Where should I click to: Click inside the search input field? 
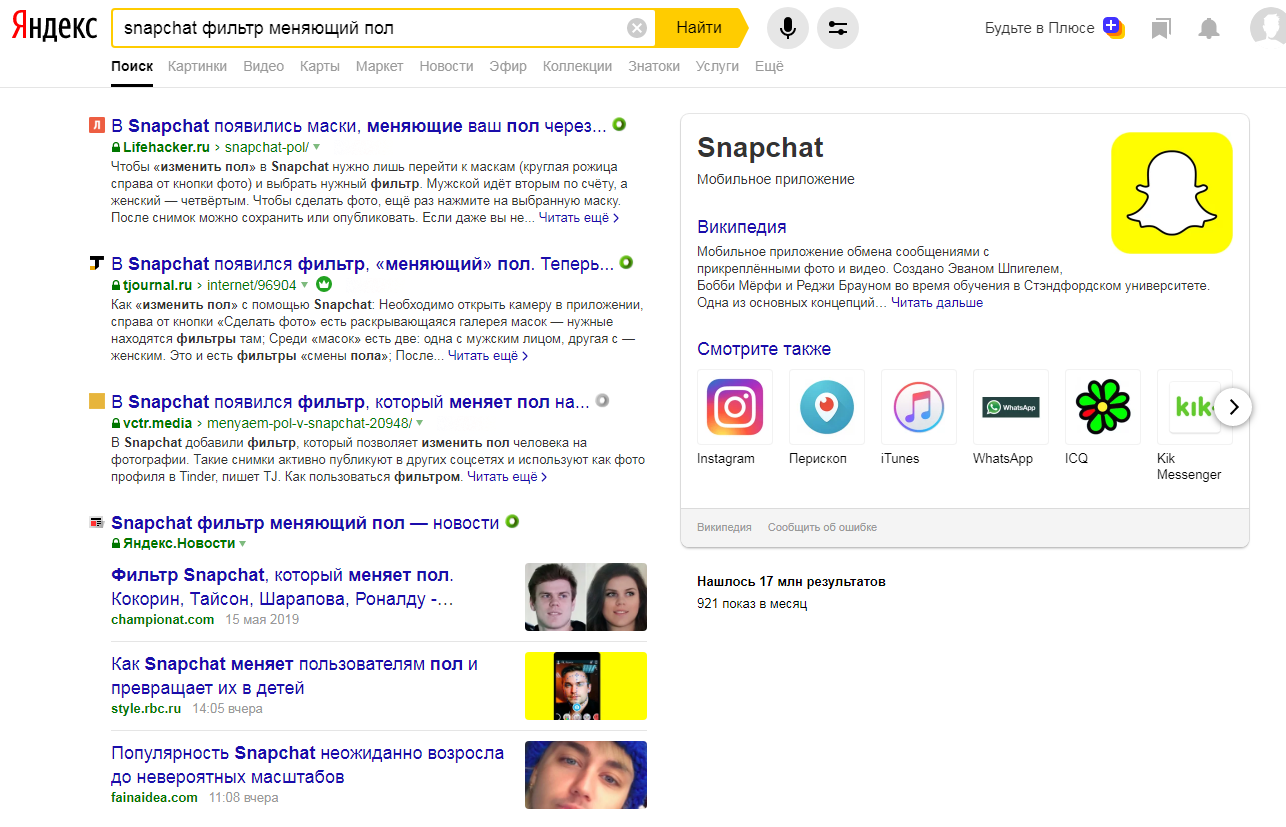[370, 28]
